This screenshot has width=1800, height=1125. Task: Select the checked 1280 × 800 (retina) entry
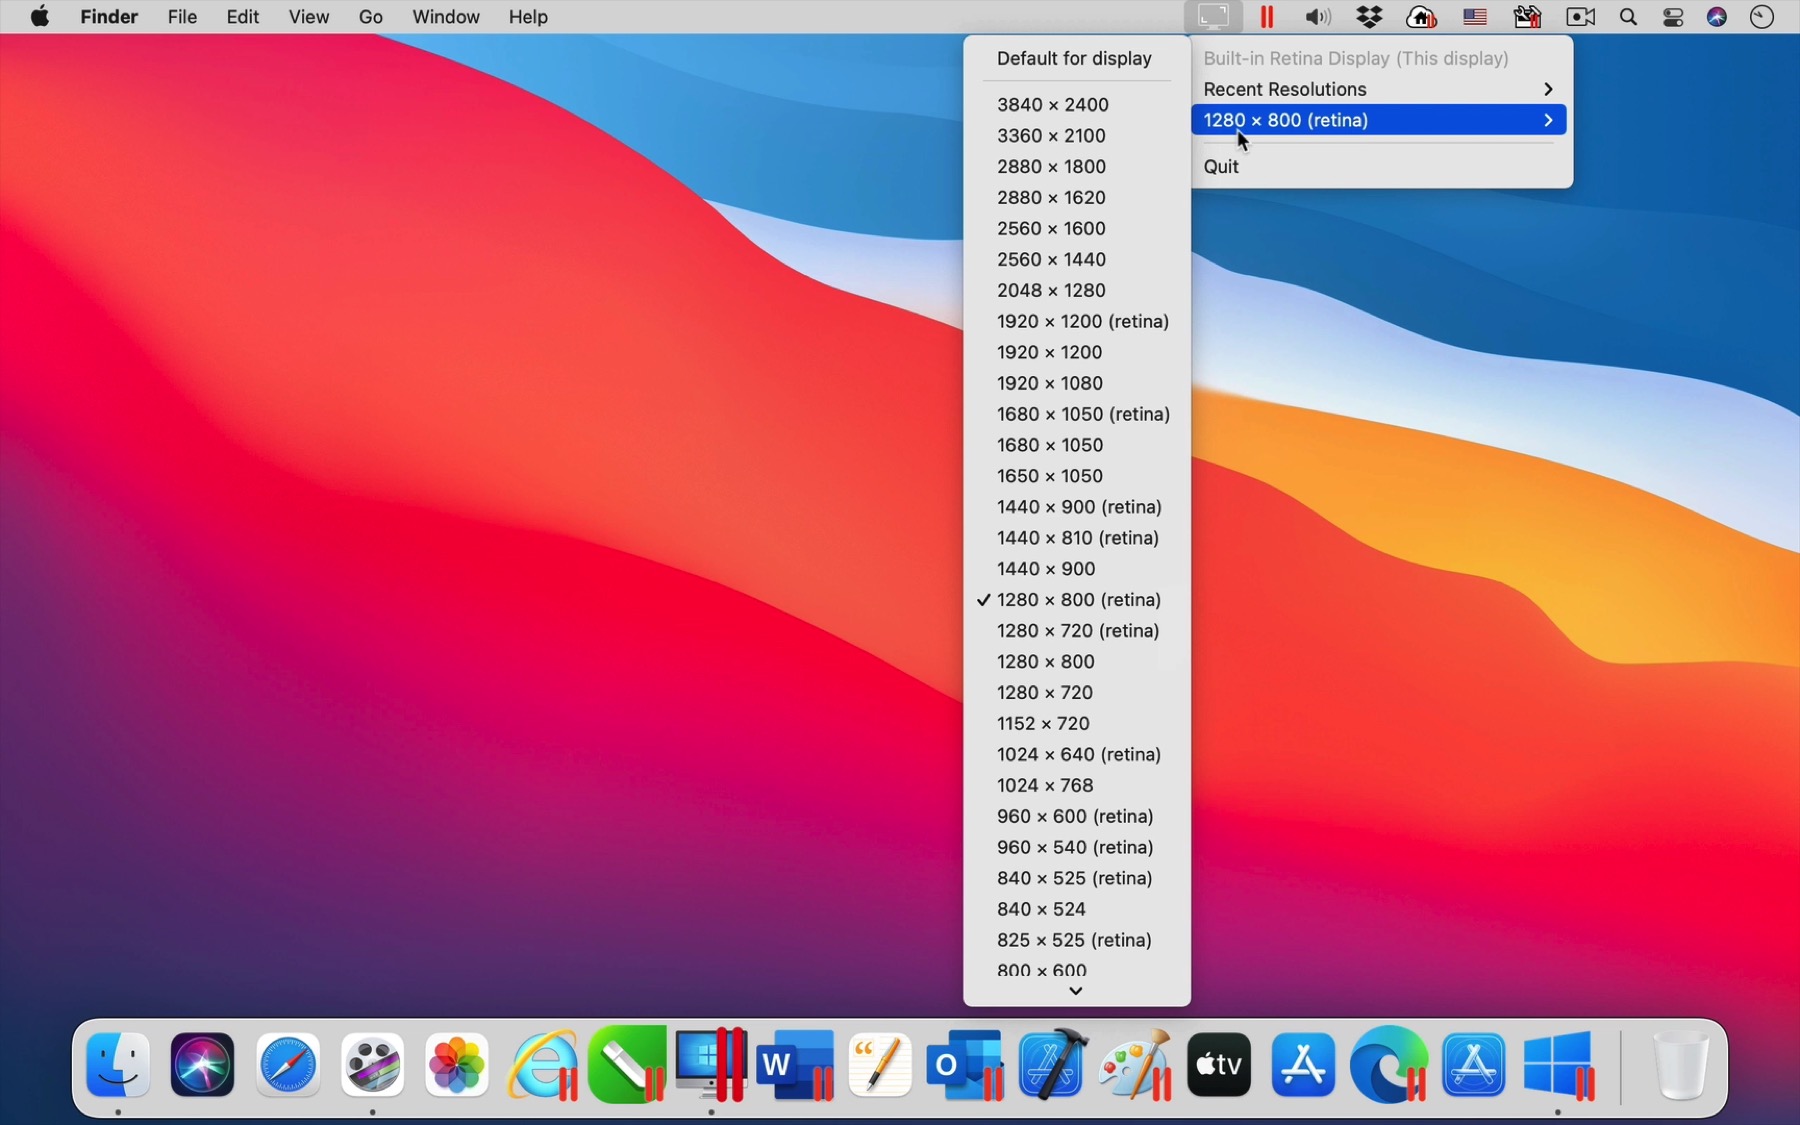(1079, 600)
